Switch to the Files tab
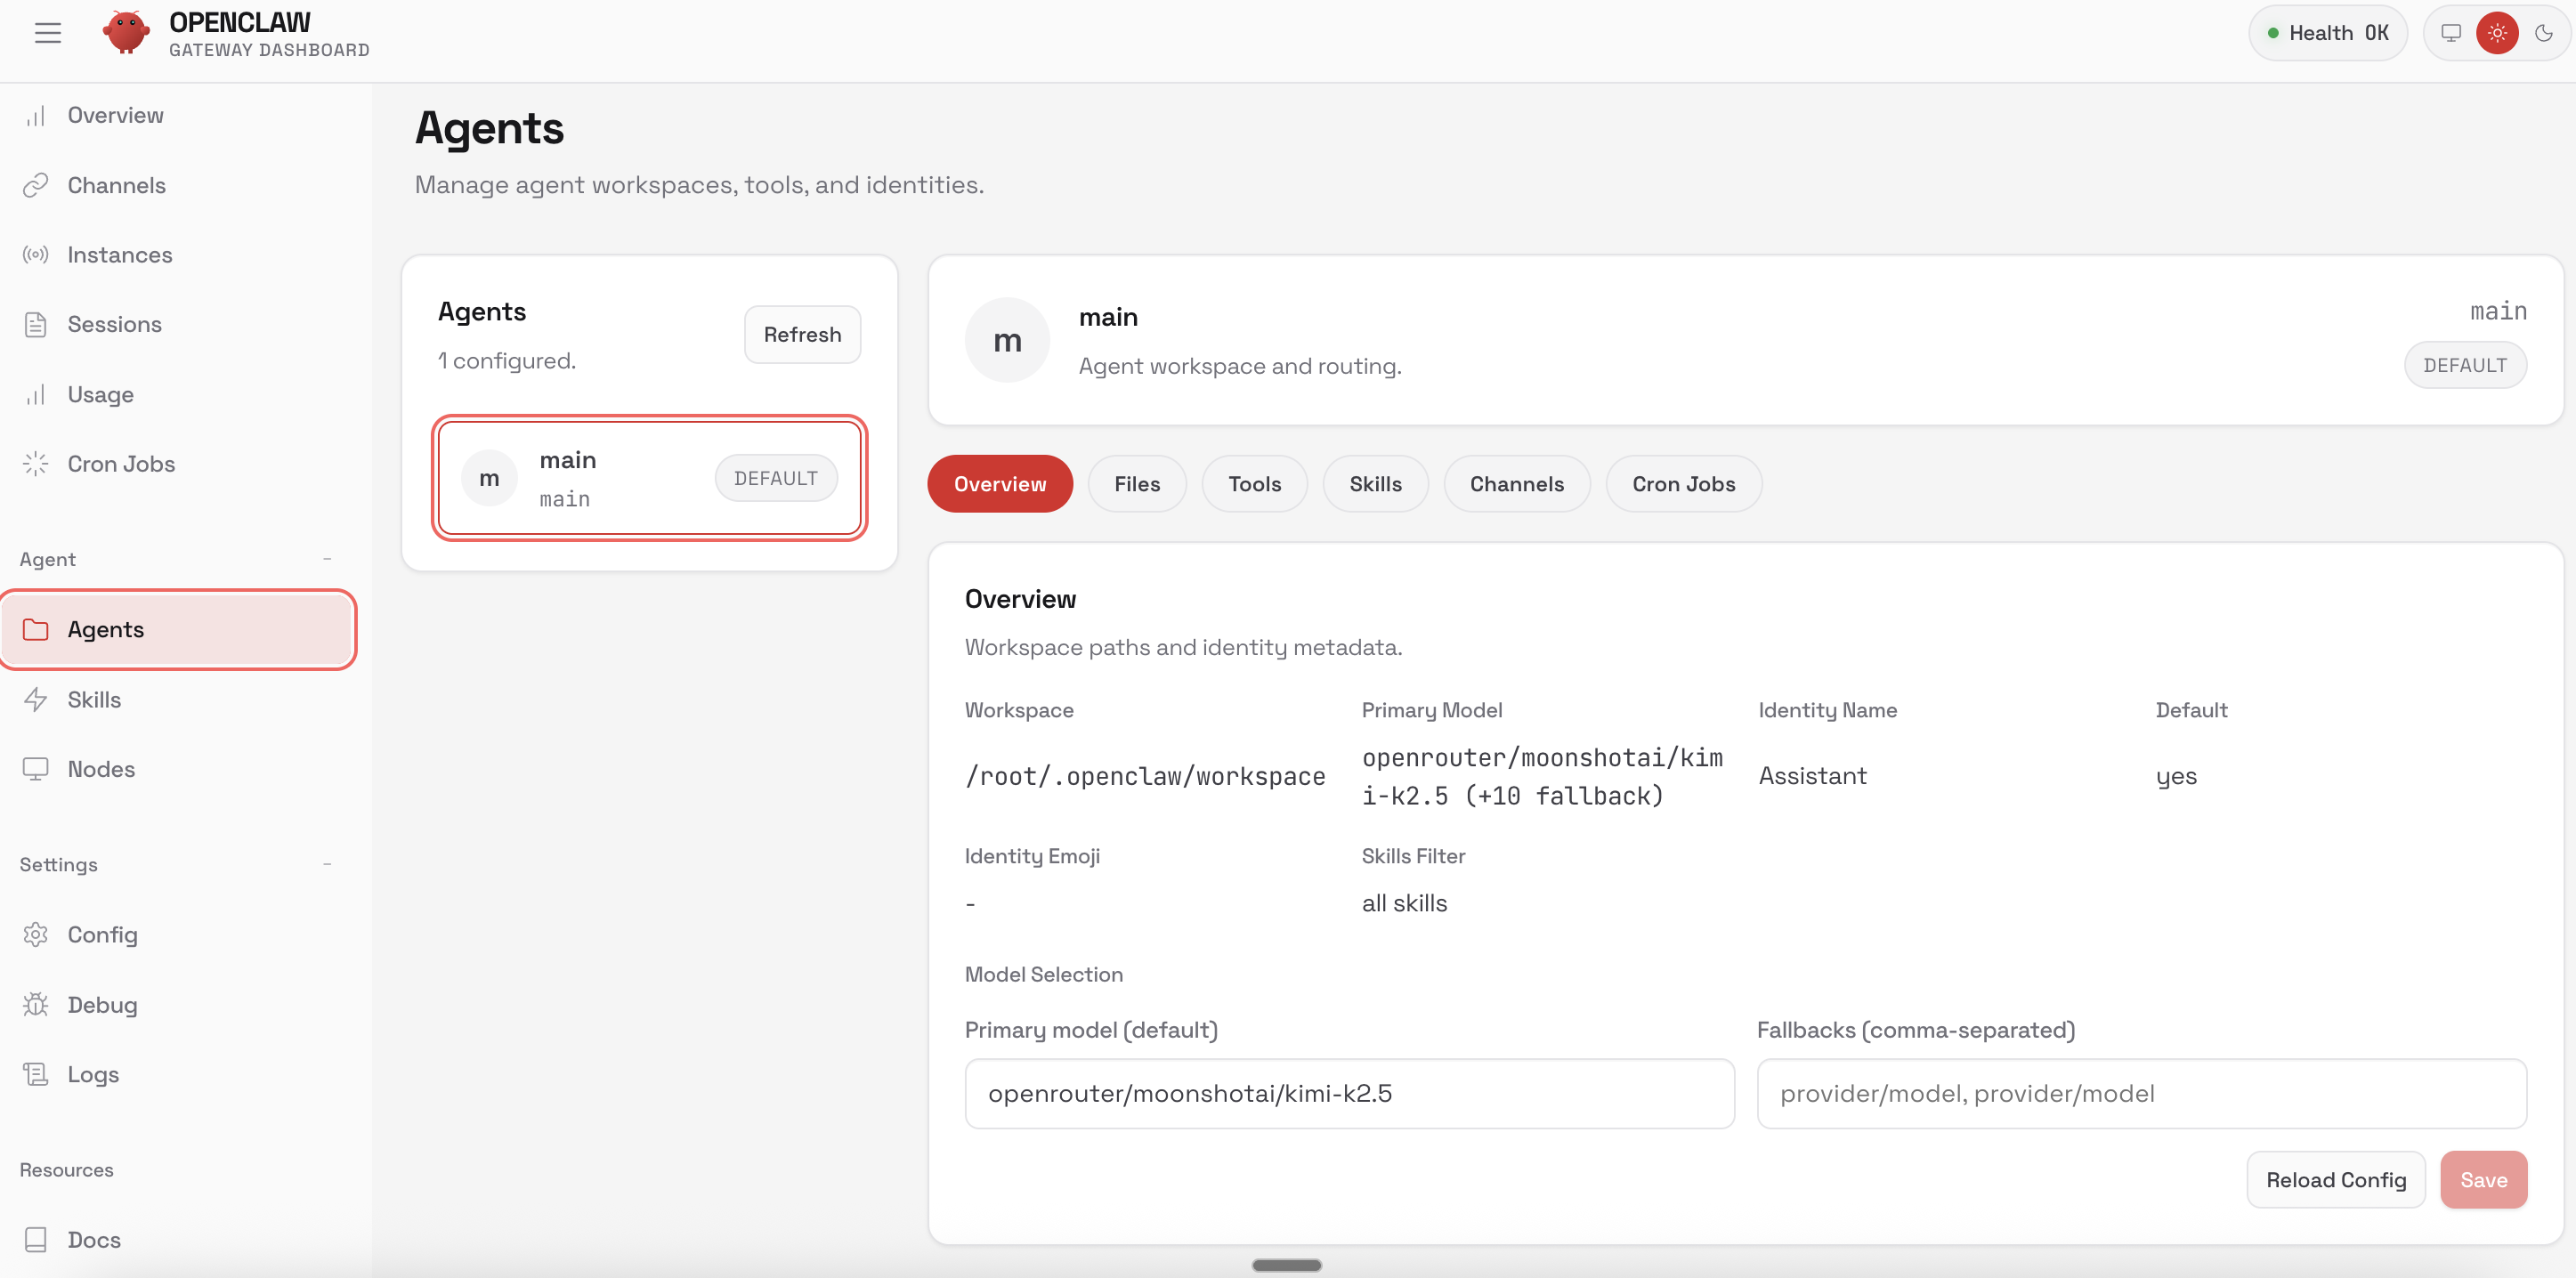Screen dimensions: 2576x1278 point(1137,484)
